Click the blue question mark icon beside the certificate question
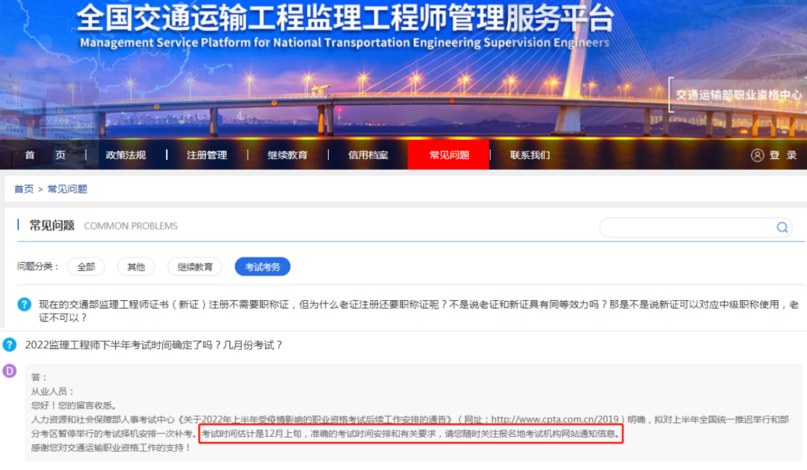This screenshot has width=807, height=470. (24, 304)
